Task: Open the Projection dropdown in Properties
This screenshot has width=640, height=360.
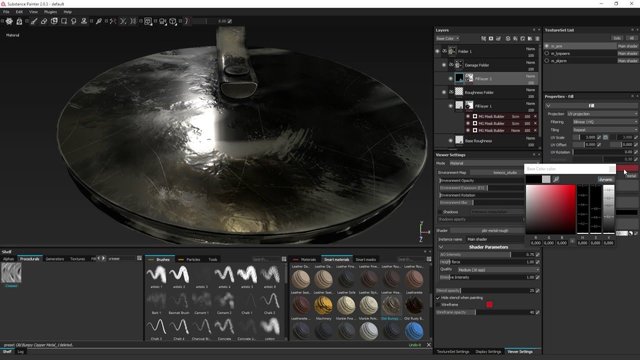Action: click(x=602, y=114)
